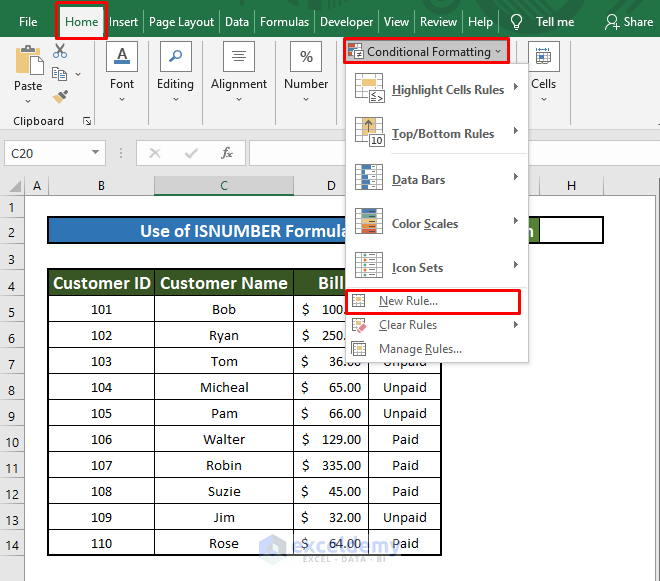The height and width of the screenshot is (581, 660).
Task: Open the Conditional Formatting dropdown
Action: click(427, 51)
